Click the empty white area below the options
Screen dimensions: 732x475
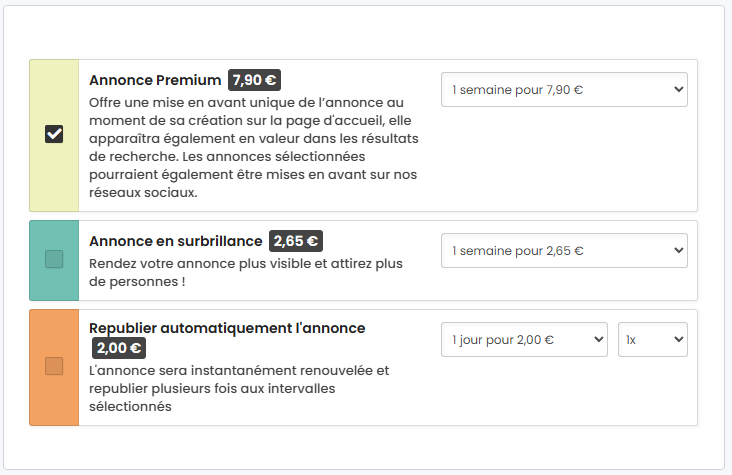tap(365, 446)
